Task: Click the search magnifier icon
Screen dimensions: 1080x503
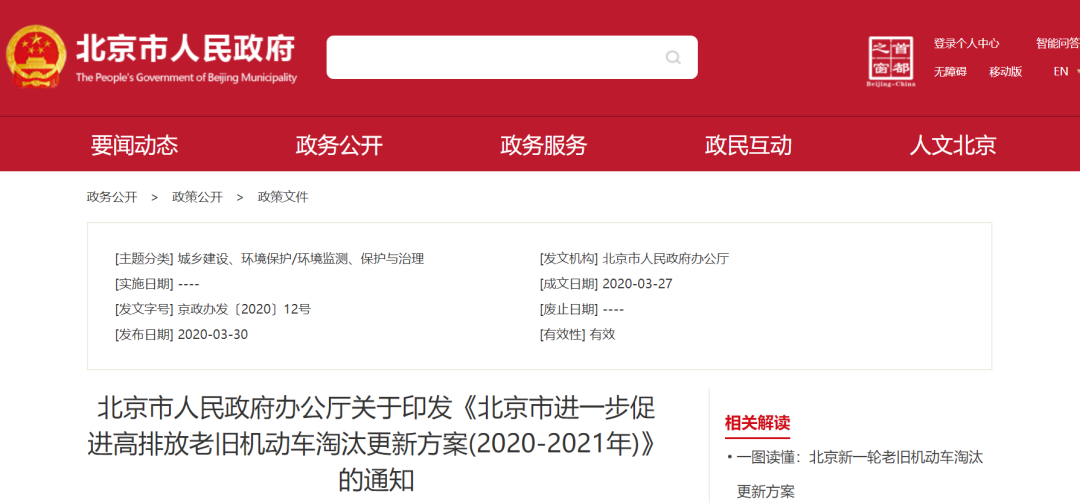Action: click(x=673, y=57)
